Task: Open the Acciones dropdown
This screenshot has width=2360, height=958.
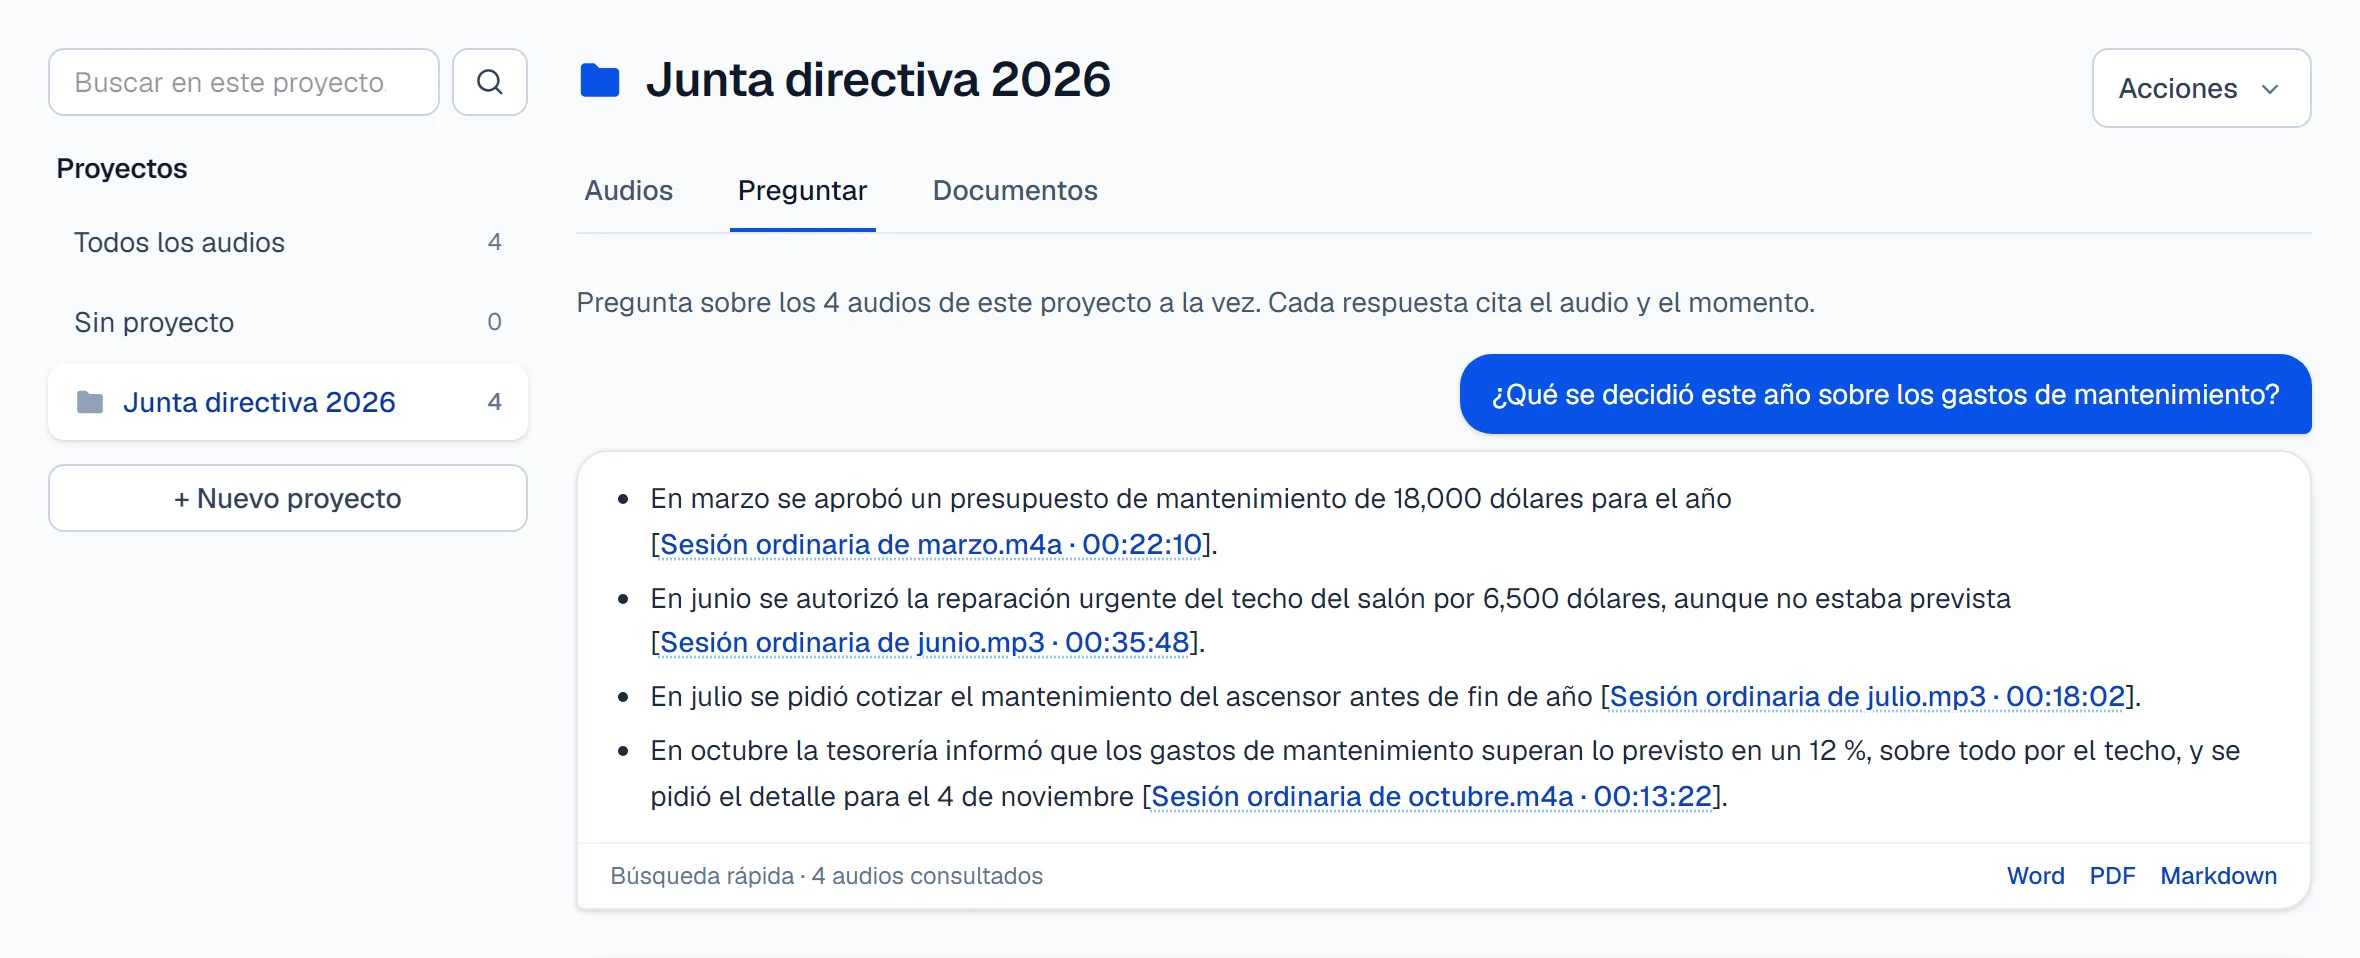Action: tap(2201, 88)
